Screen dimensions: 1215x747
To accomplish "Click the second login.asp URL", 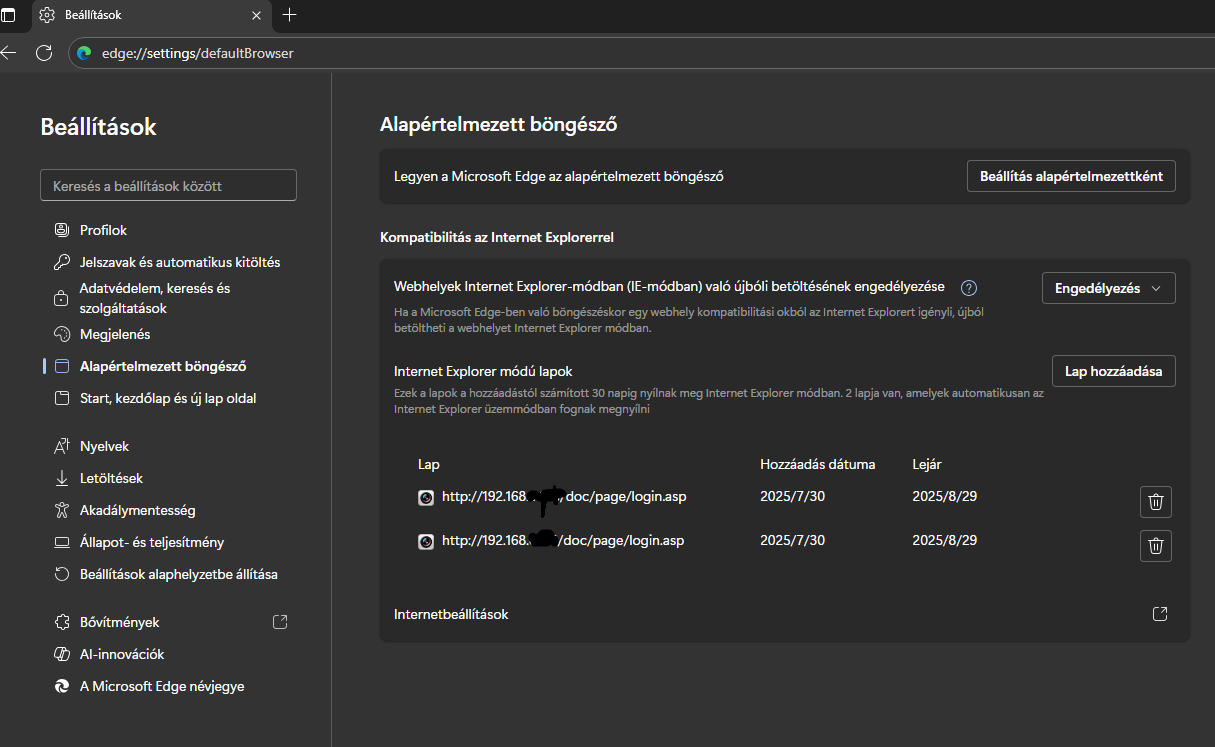I will [x=563, y=540].
